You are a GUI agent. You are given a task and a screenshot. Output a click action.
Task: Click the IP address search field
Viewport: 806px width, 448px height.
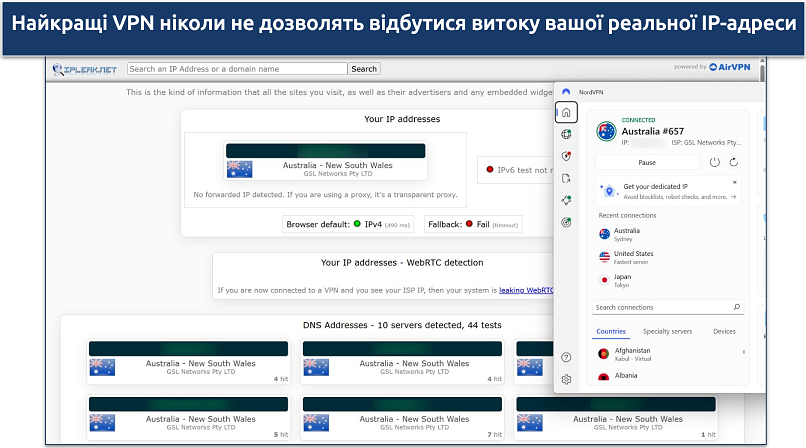[237, 69]
